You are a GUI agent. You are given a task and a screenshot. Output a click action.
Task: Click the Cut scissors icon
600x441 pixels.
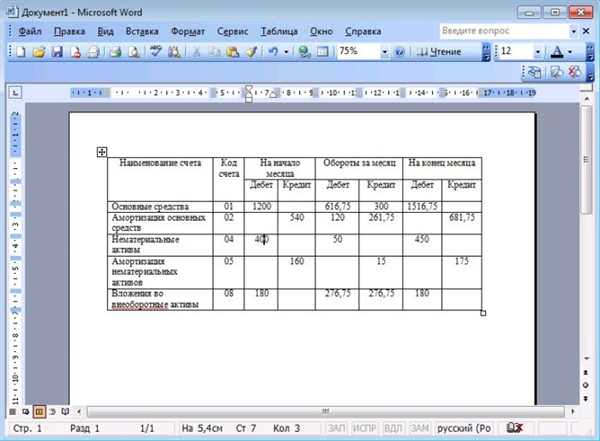click(196, 52)
